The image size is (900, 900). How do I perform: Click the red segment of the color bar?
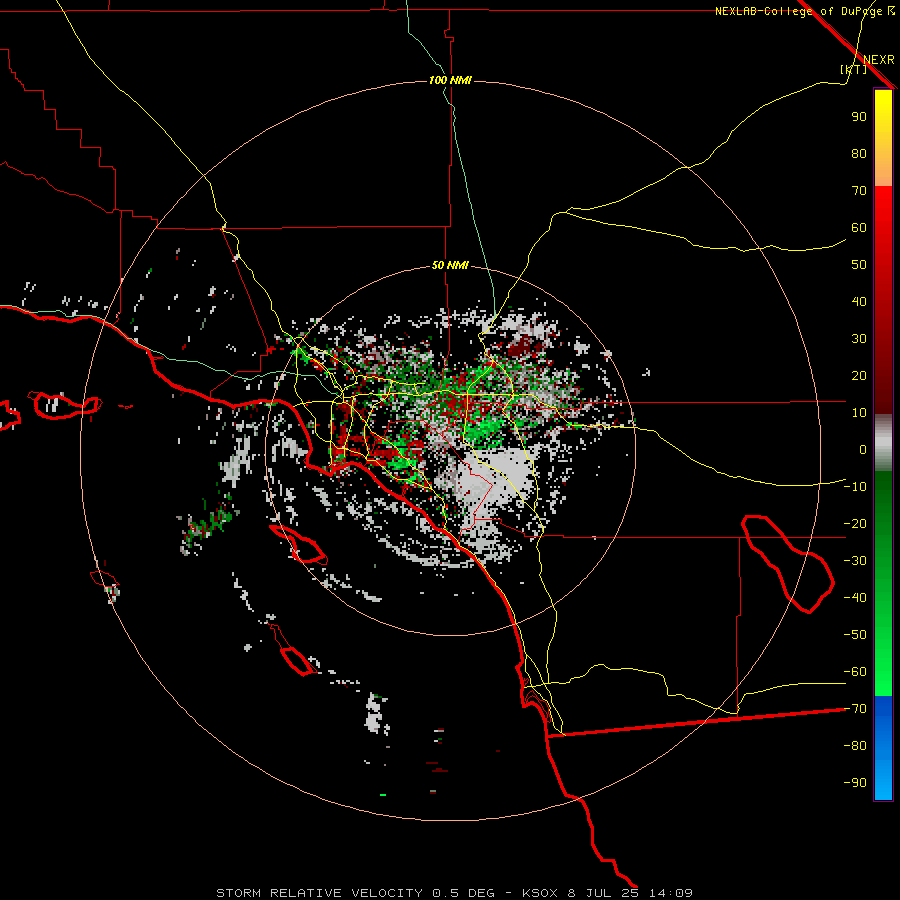tap(883, 300)
